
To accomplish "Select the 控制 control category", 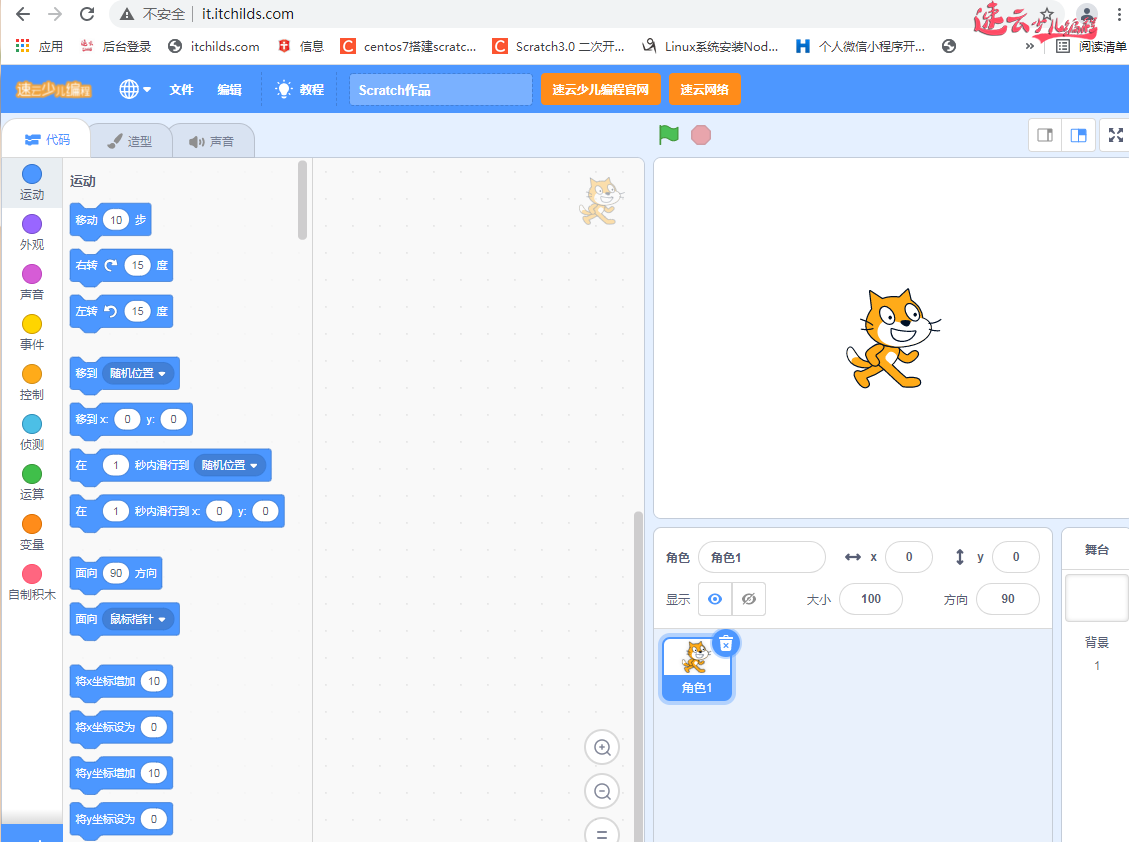I will click(32, 382).
